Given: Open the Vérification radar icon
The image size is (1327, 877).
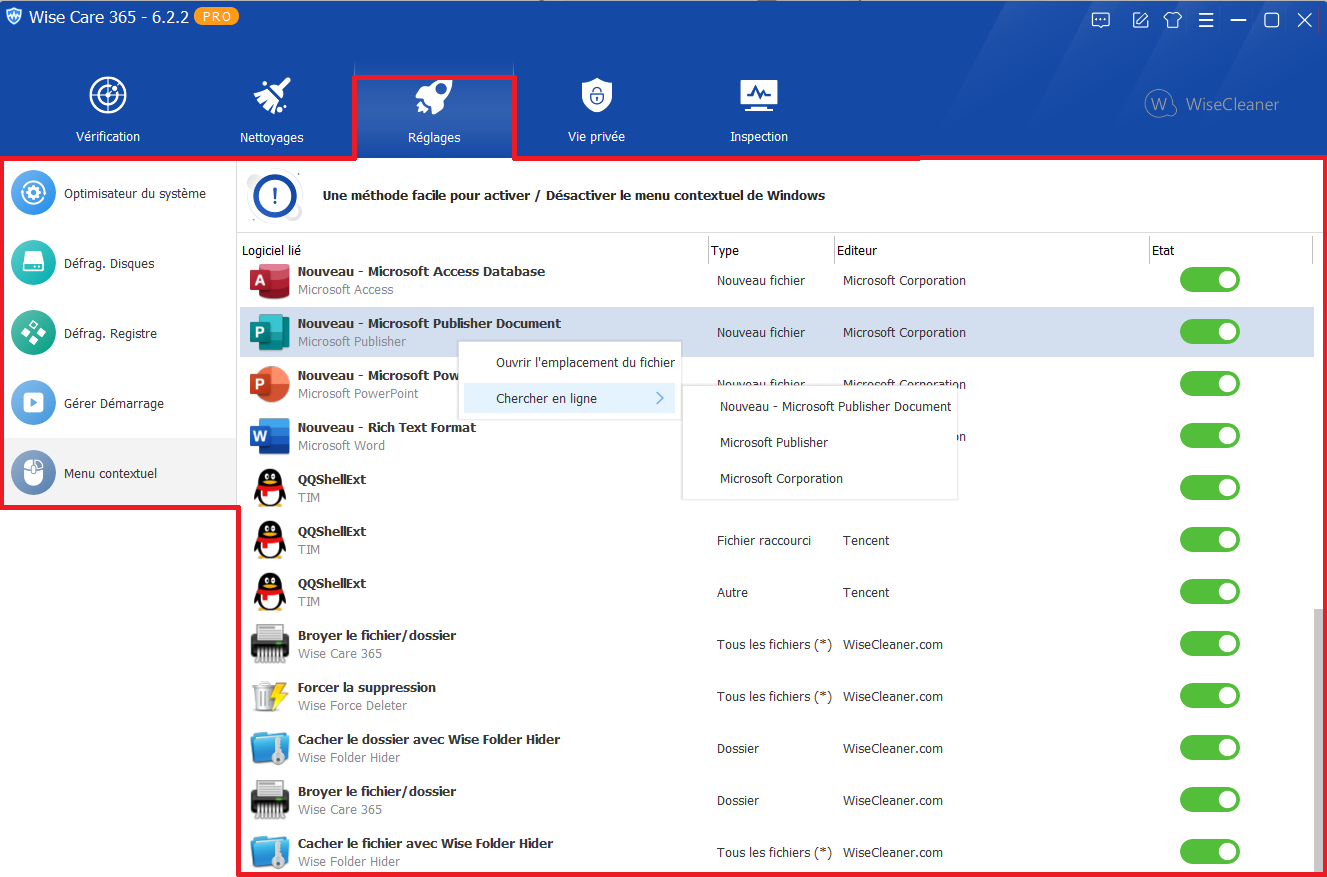Looking at the screenshot, I should tap(108, 95).
